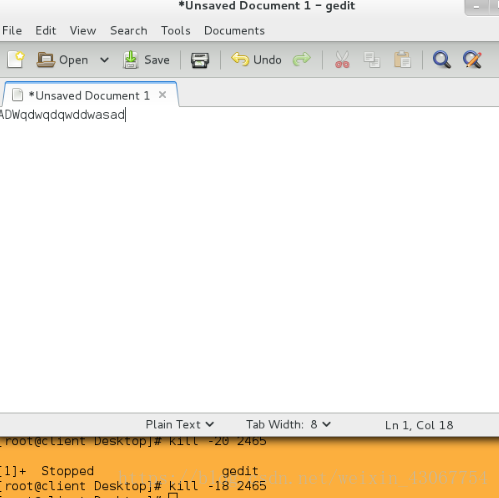Click the gedit window title bar text
499x498 pixels.
(267, 6)
